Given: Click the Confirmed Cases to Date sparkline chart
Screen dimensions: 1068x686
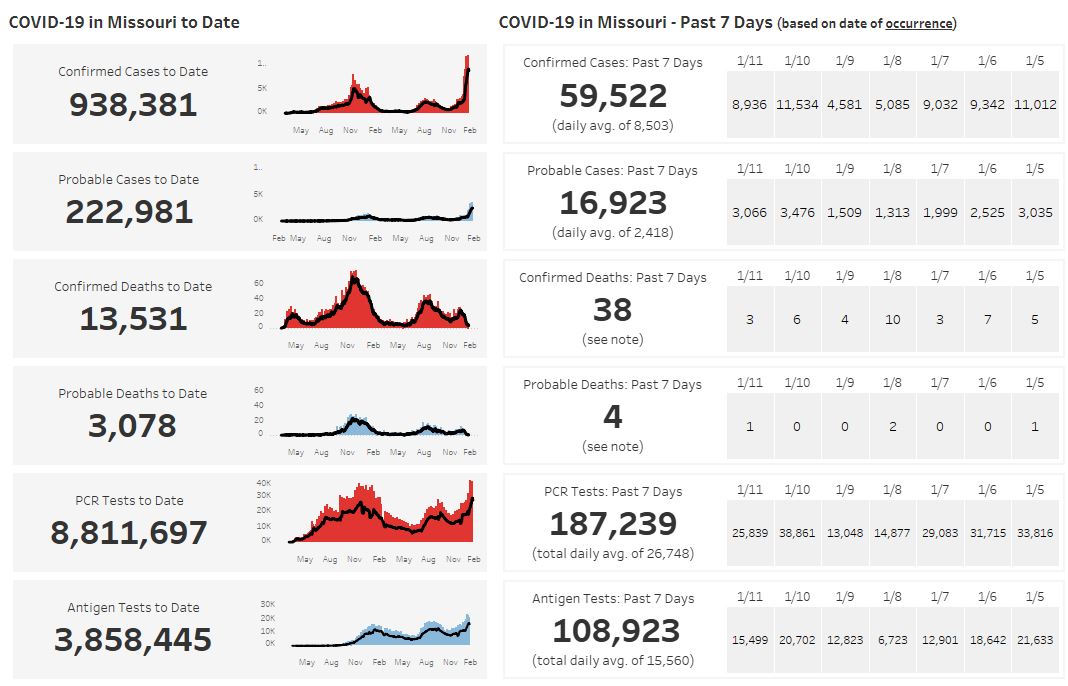Looking at the screenshot, I should [x=378, y=92].
